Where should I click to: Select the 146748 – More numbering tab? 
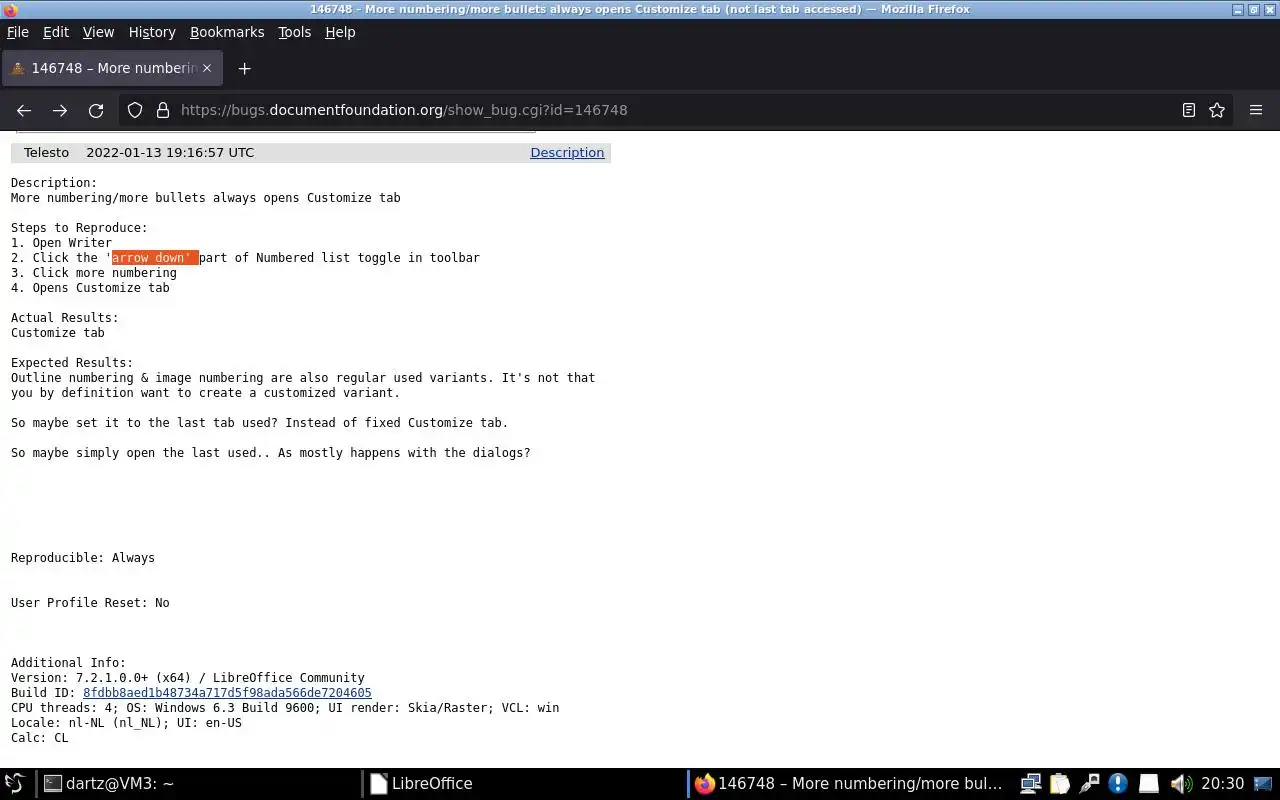tap(111, 68)
